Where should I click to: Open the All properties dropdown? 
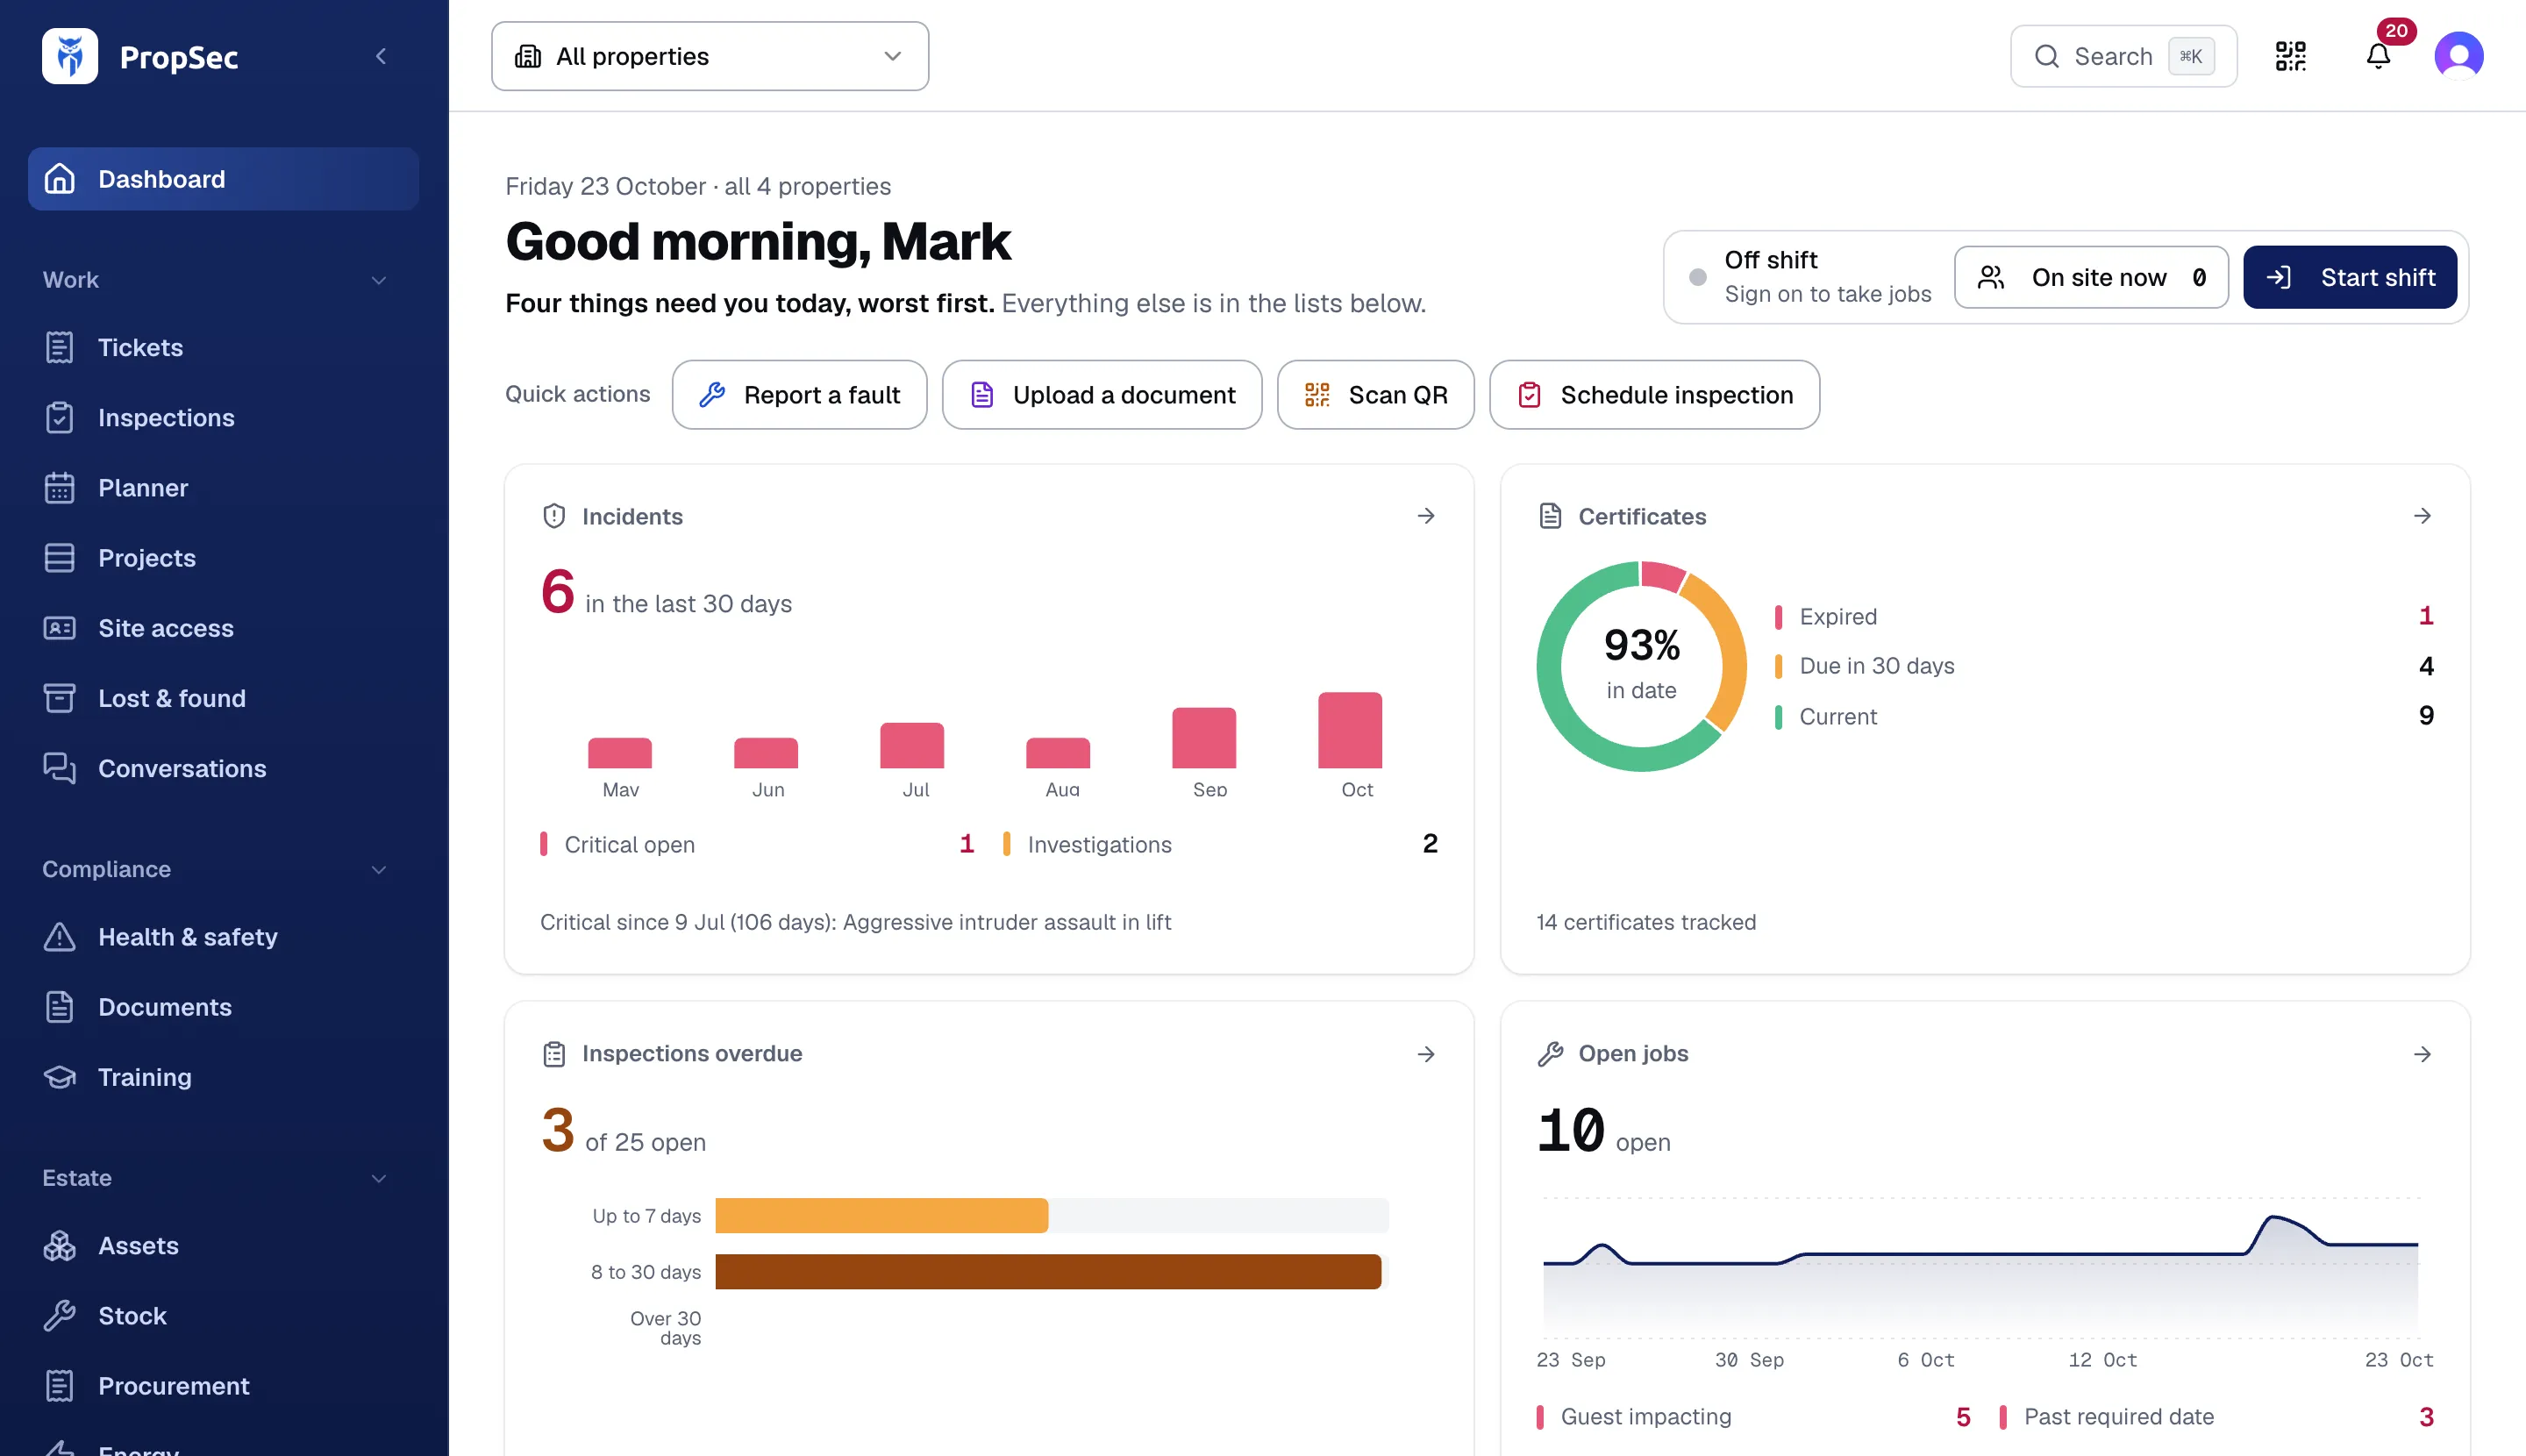pos(710,56)
